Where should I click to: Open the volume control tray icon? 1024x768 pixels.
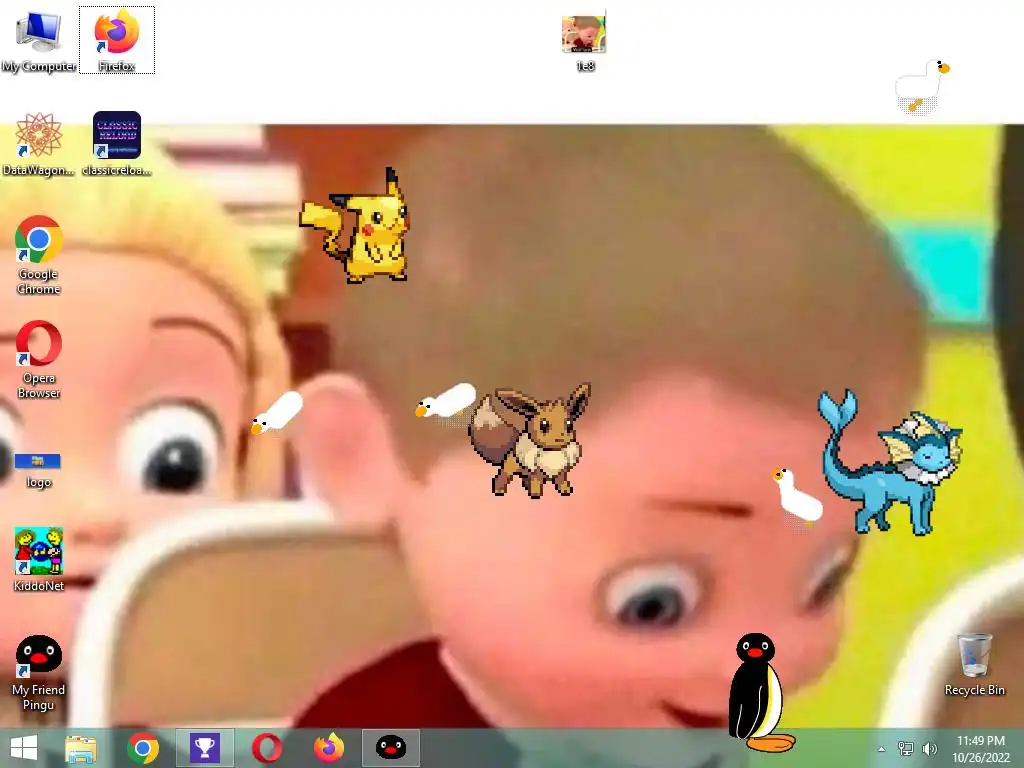click(x=929, y=748)
